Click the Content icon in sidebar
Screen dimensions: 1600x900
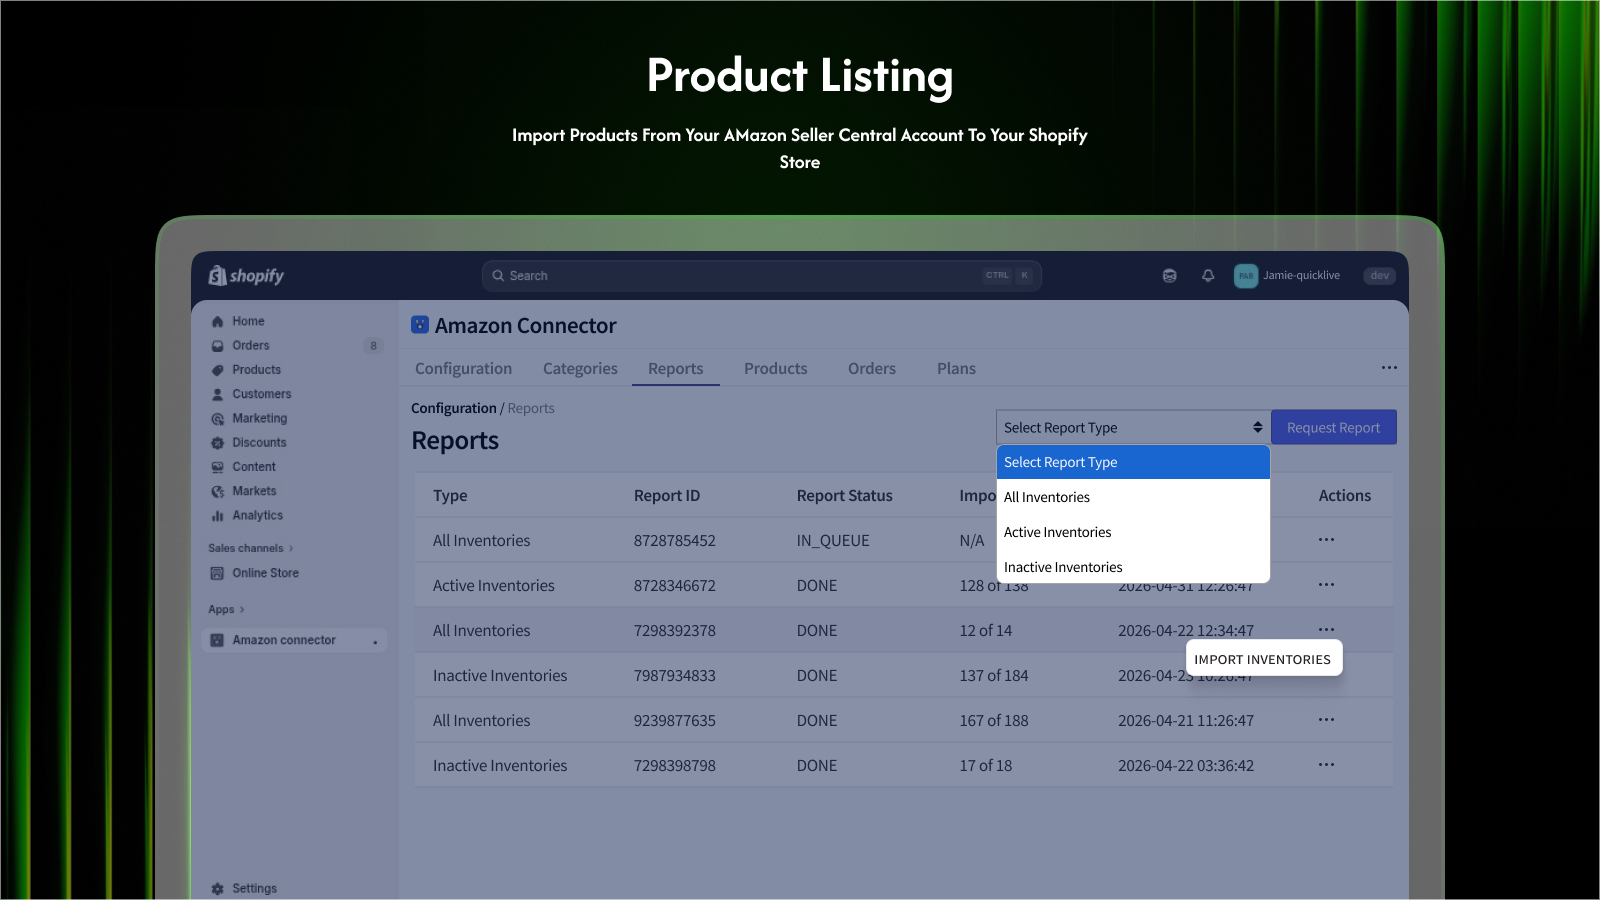pyautogui.click(x=217, y=467)
